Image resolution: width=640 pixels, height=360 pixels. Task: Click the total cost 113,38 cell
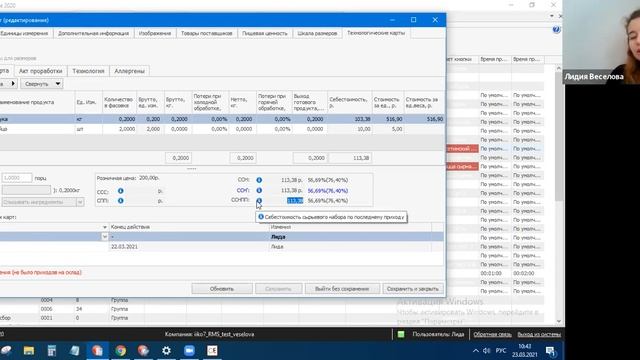pyautogui.click(x=350, y=158)
